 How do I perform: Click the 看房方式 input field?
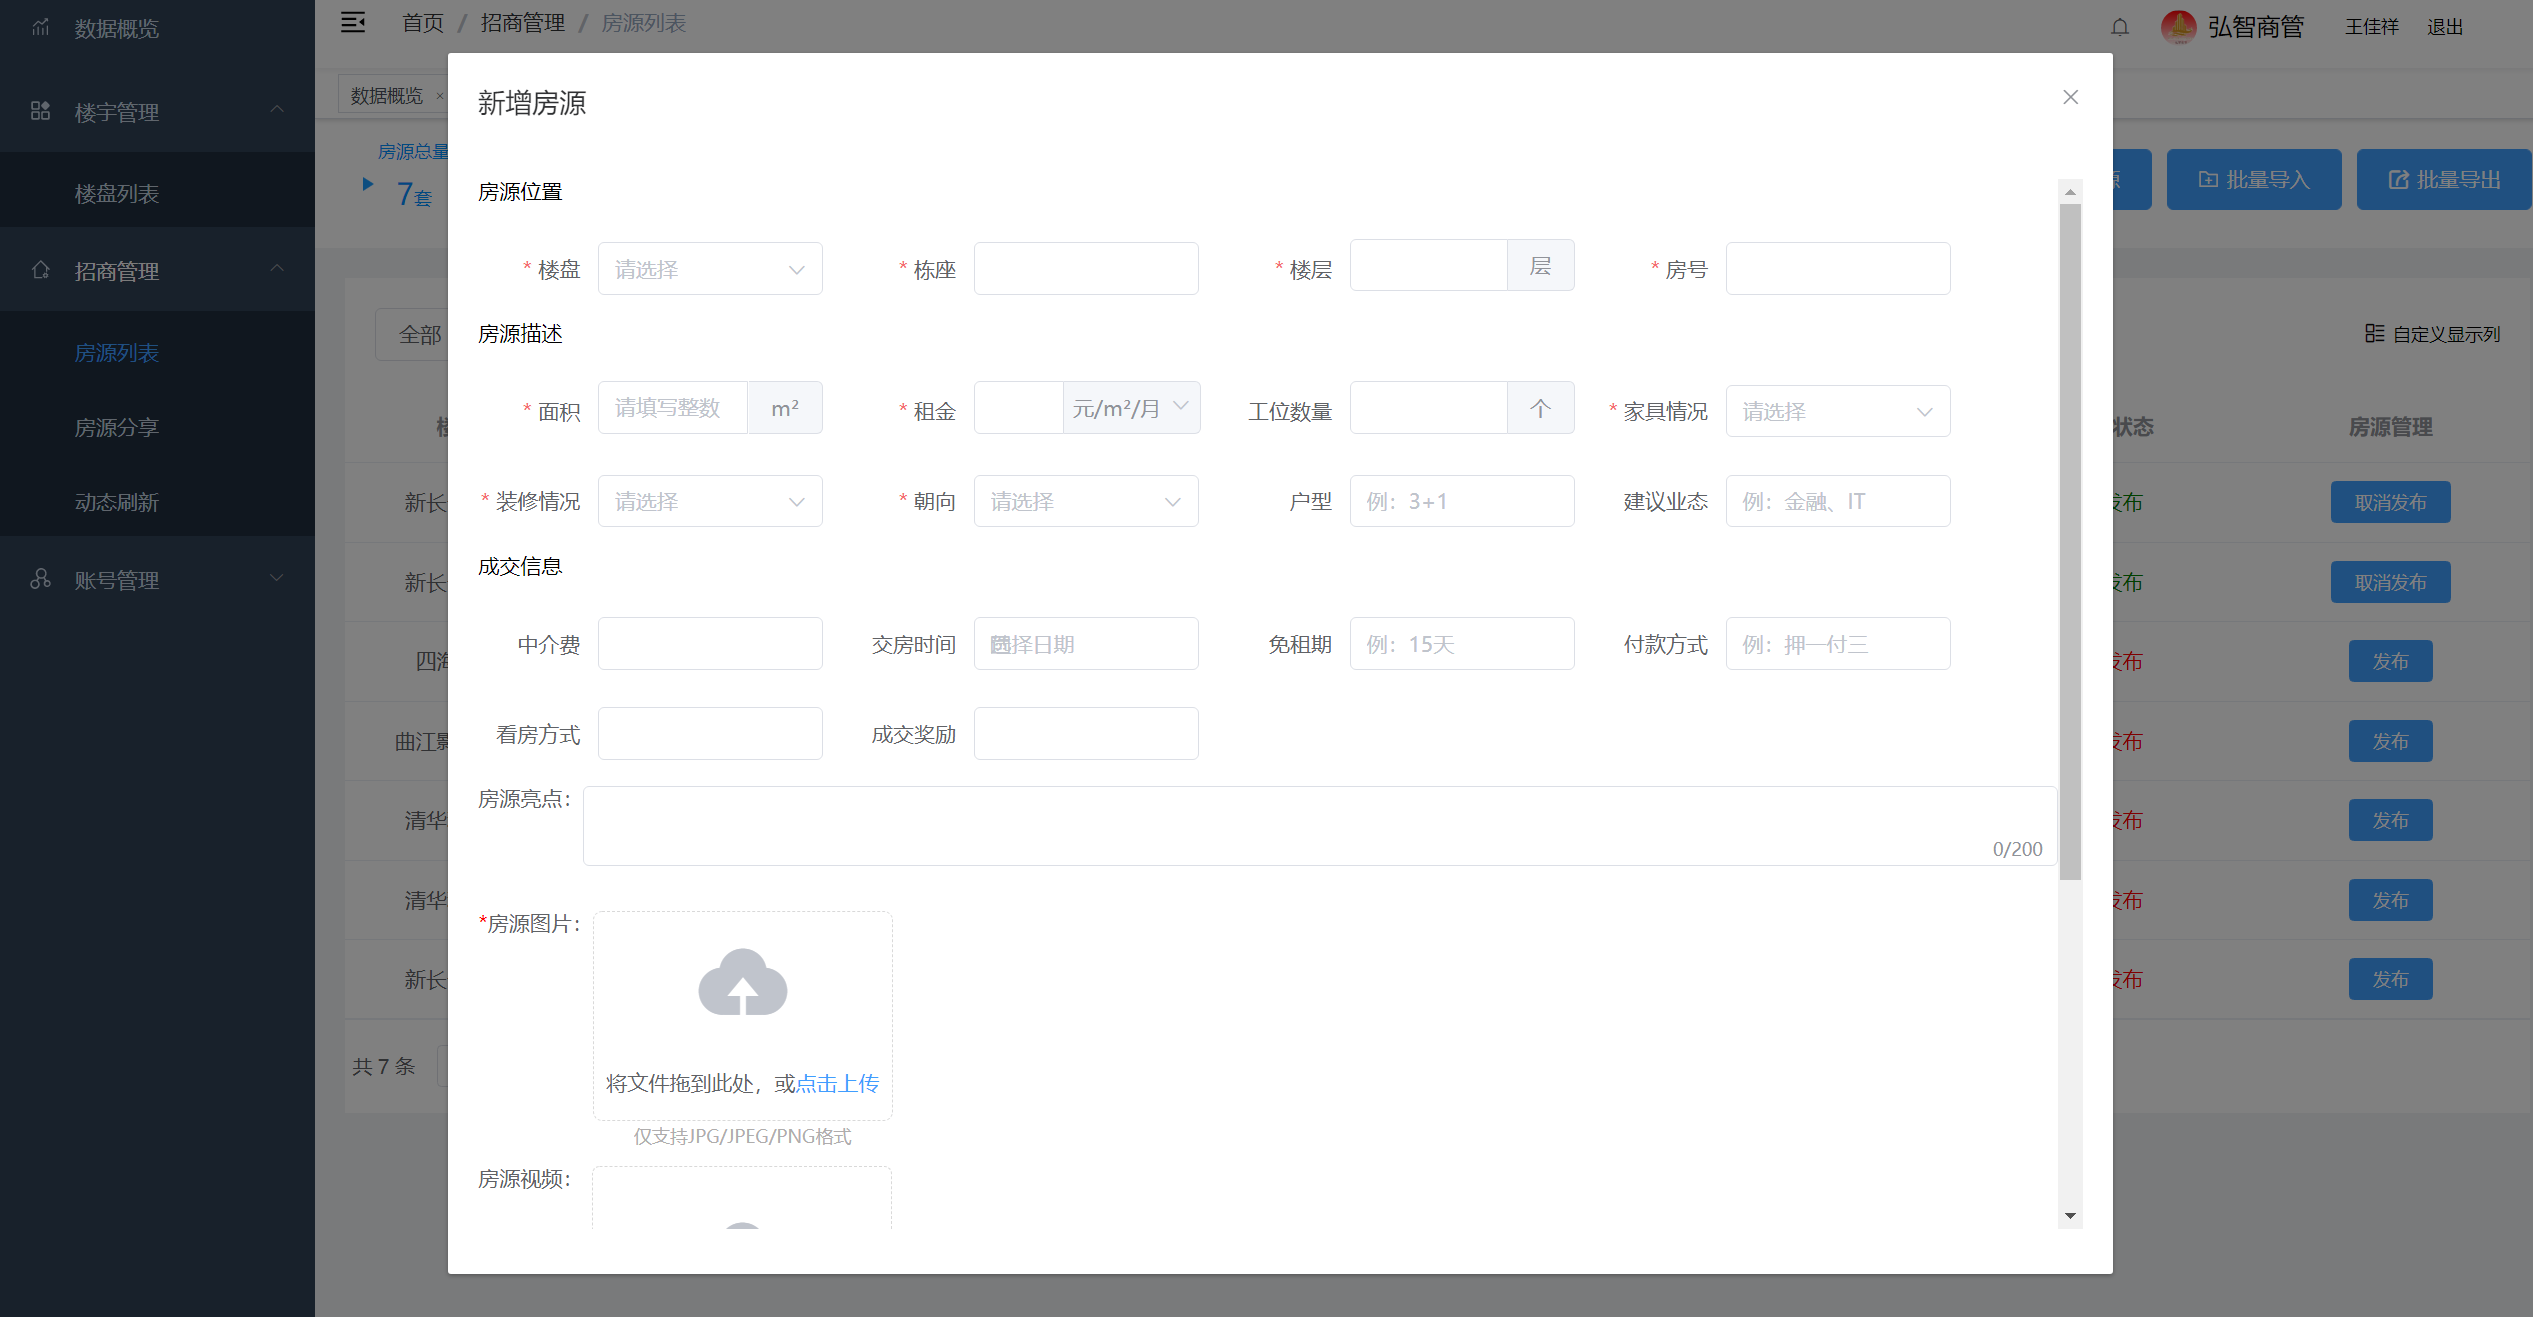tap(710, 734)
